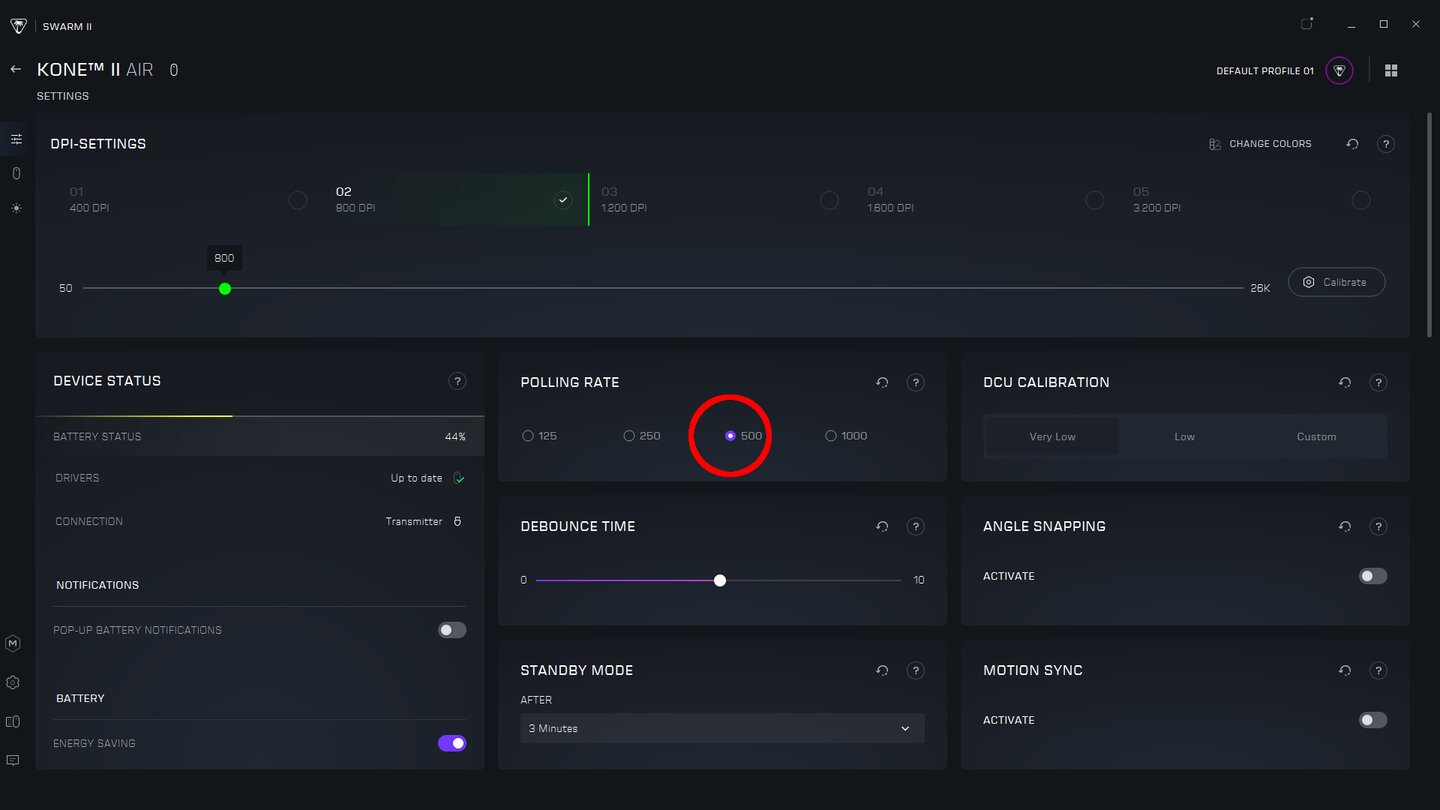Open help for Polling Rate
The width and height of the screenshot is (1440, 810).
click(x=914, y=382)
